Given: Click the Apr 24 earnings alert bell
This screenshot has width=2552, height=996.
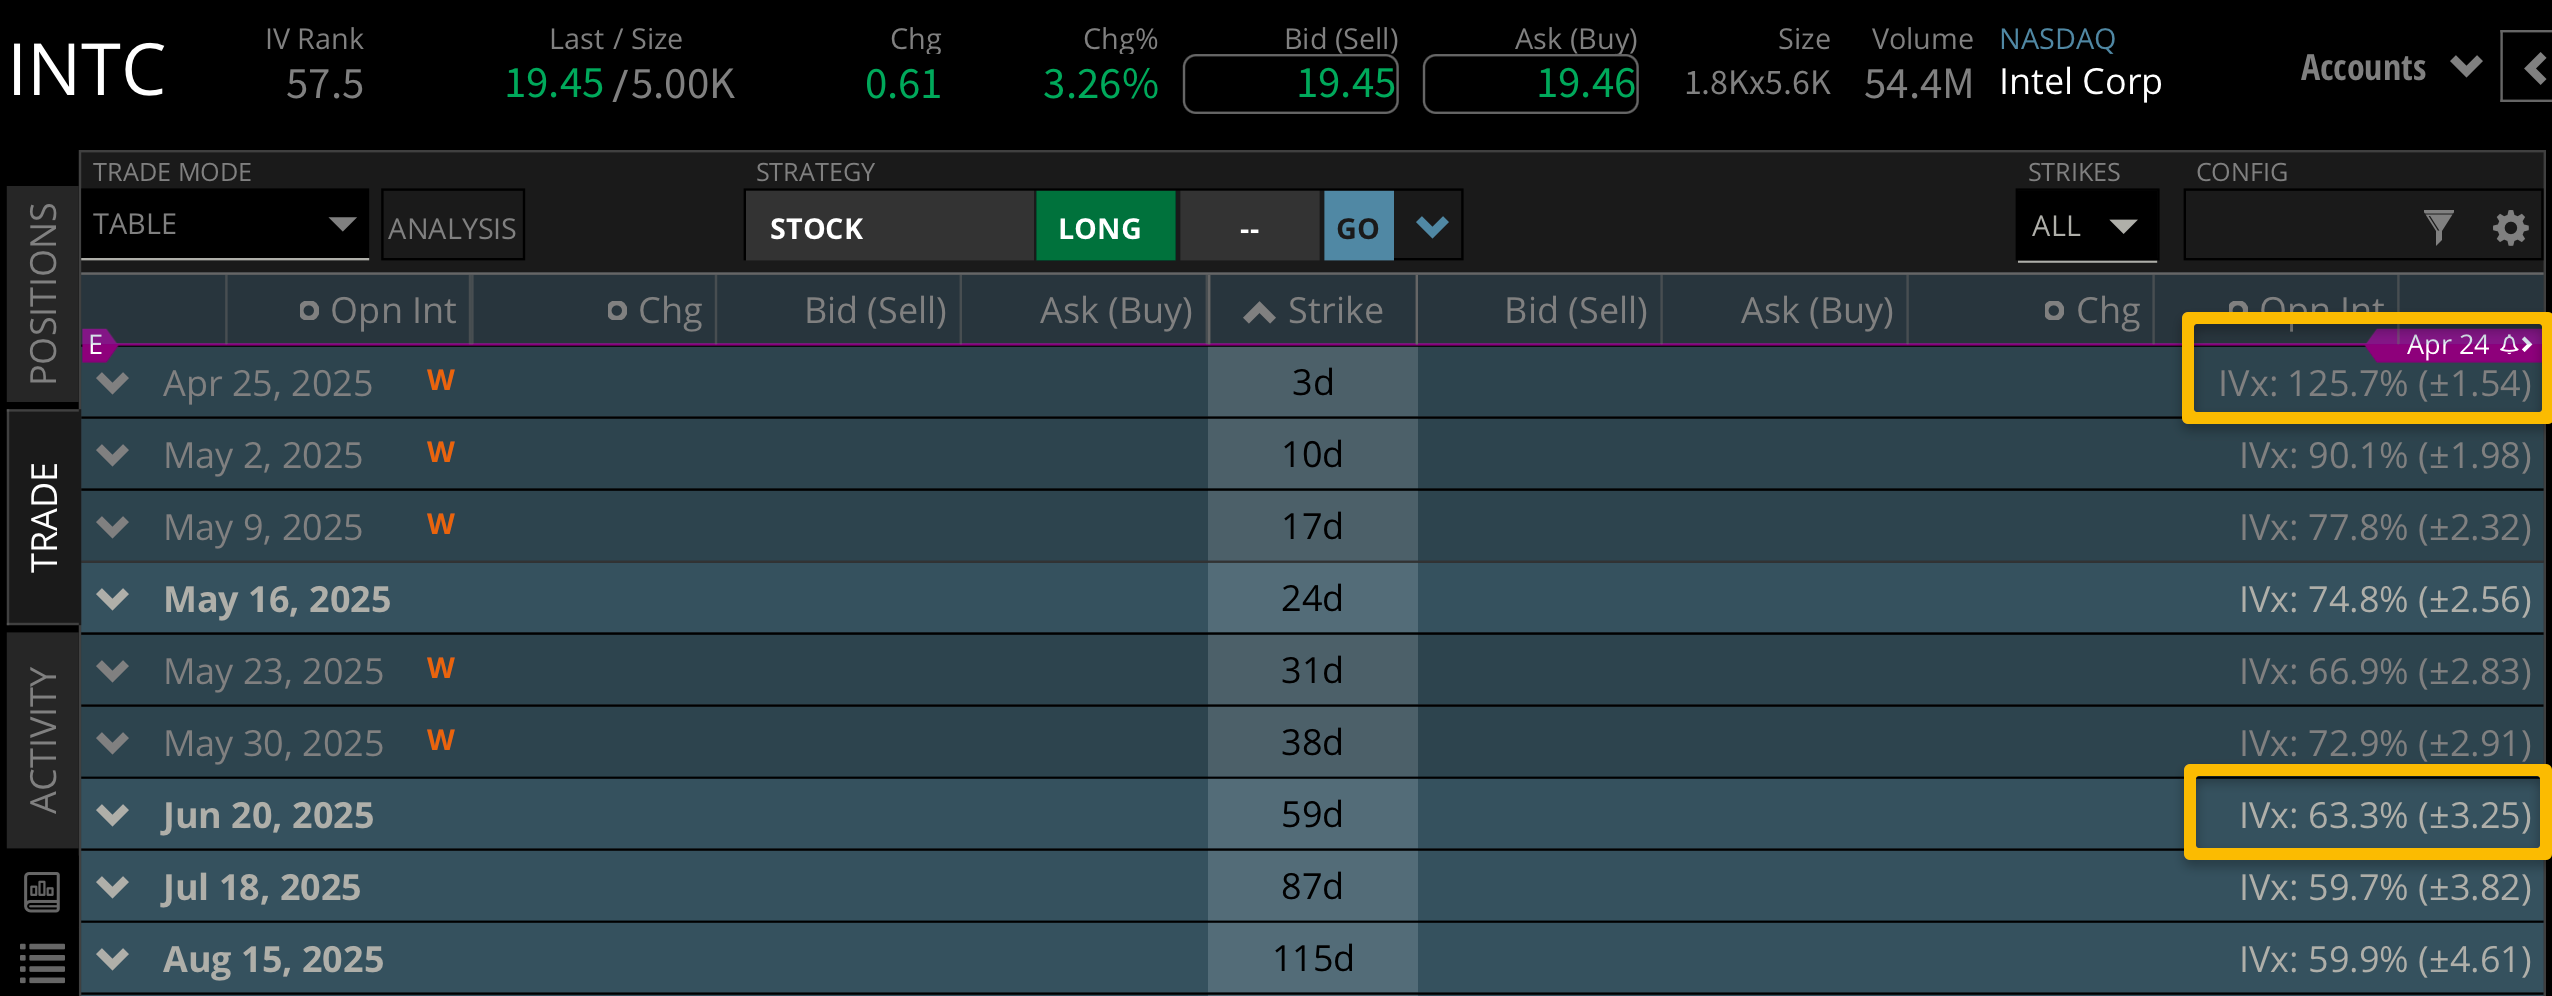Looking at the screenshot, I should click(2509, 345).
